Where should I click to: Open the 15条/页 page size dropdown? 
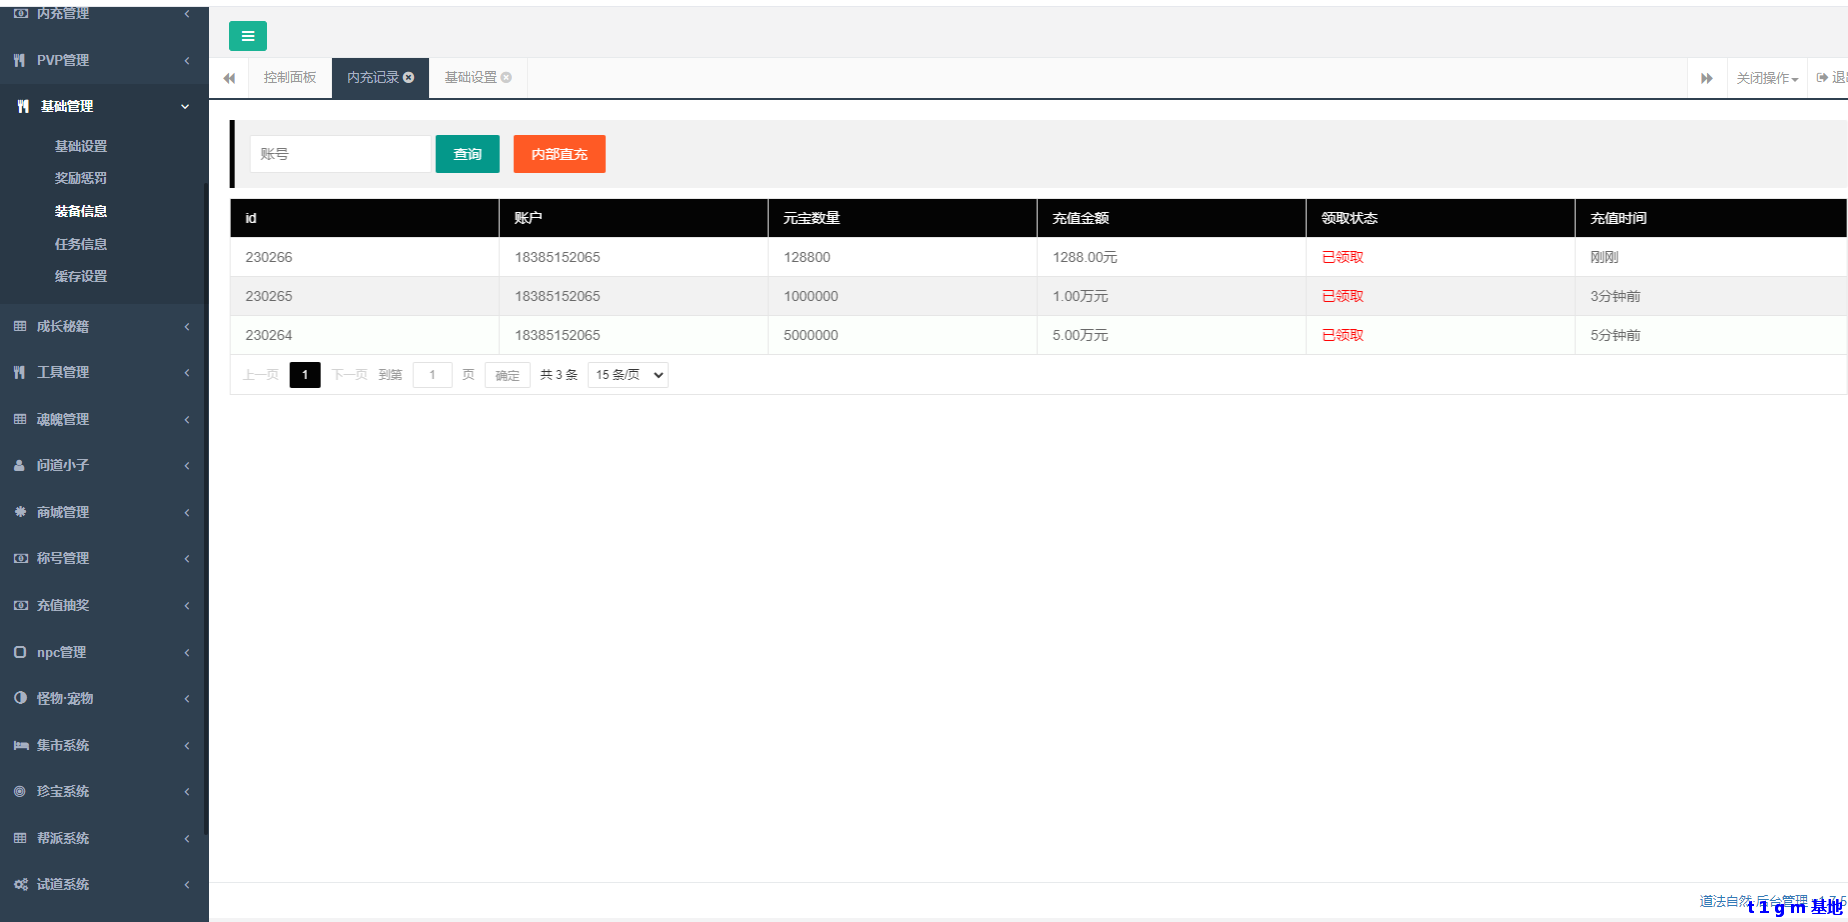tap(627, 375)
